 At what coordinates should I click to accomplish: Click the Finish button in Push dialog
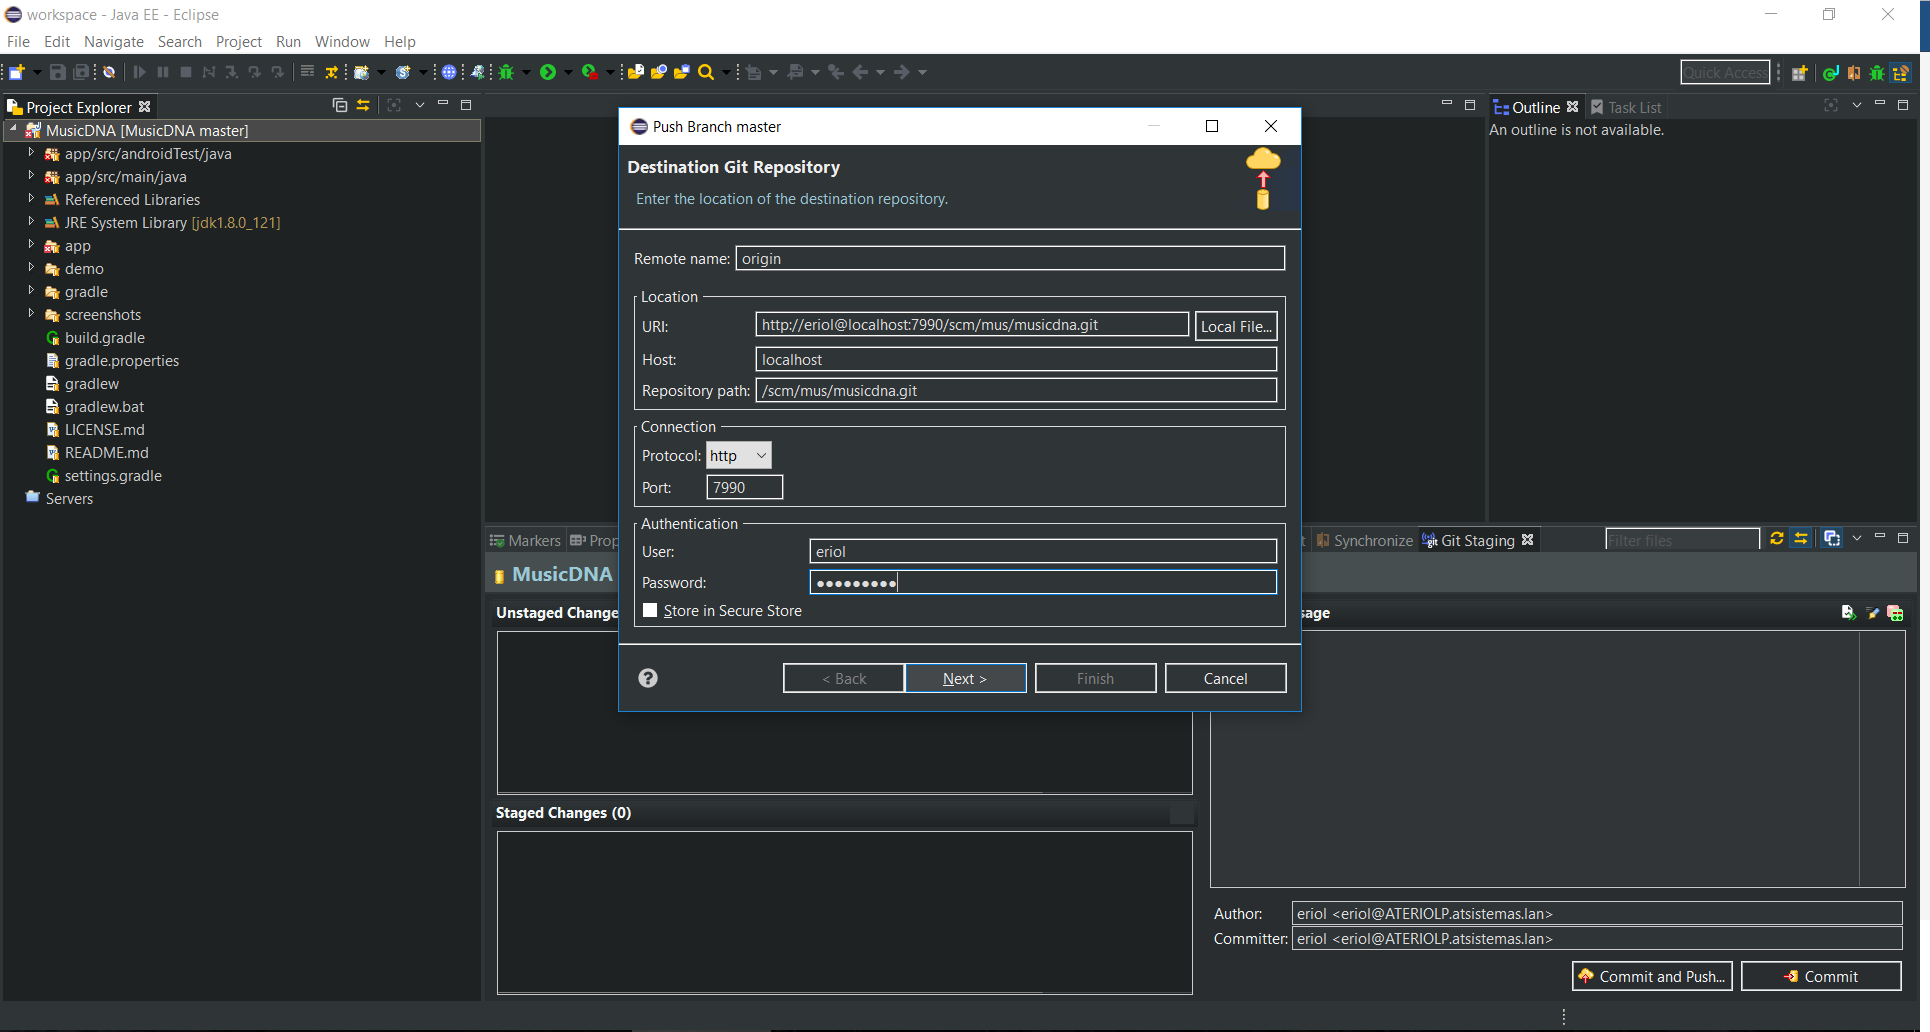(1095, 678)
